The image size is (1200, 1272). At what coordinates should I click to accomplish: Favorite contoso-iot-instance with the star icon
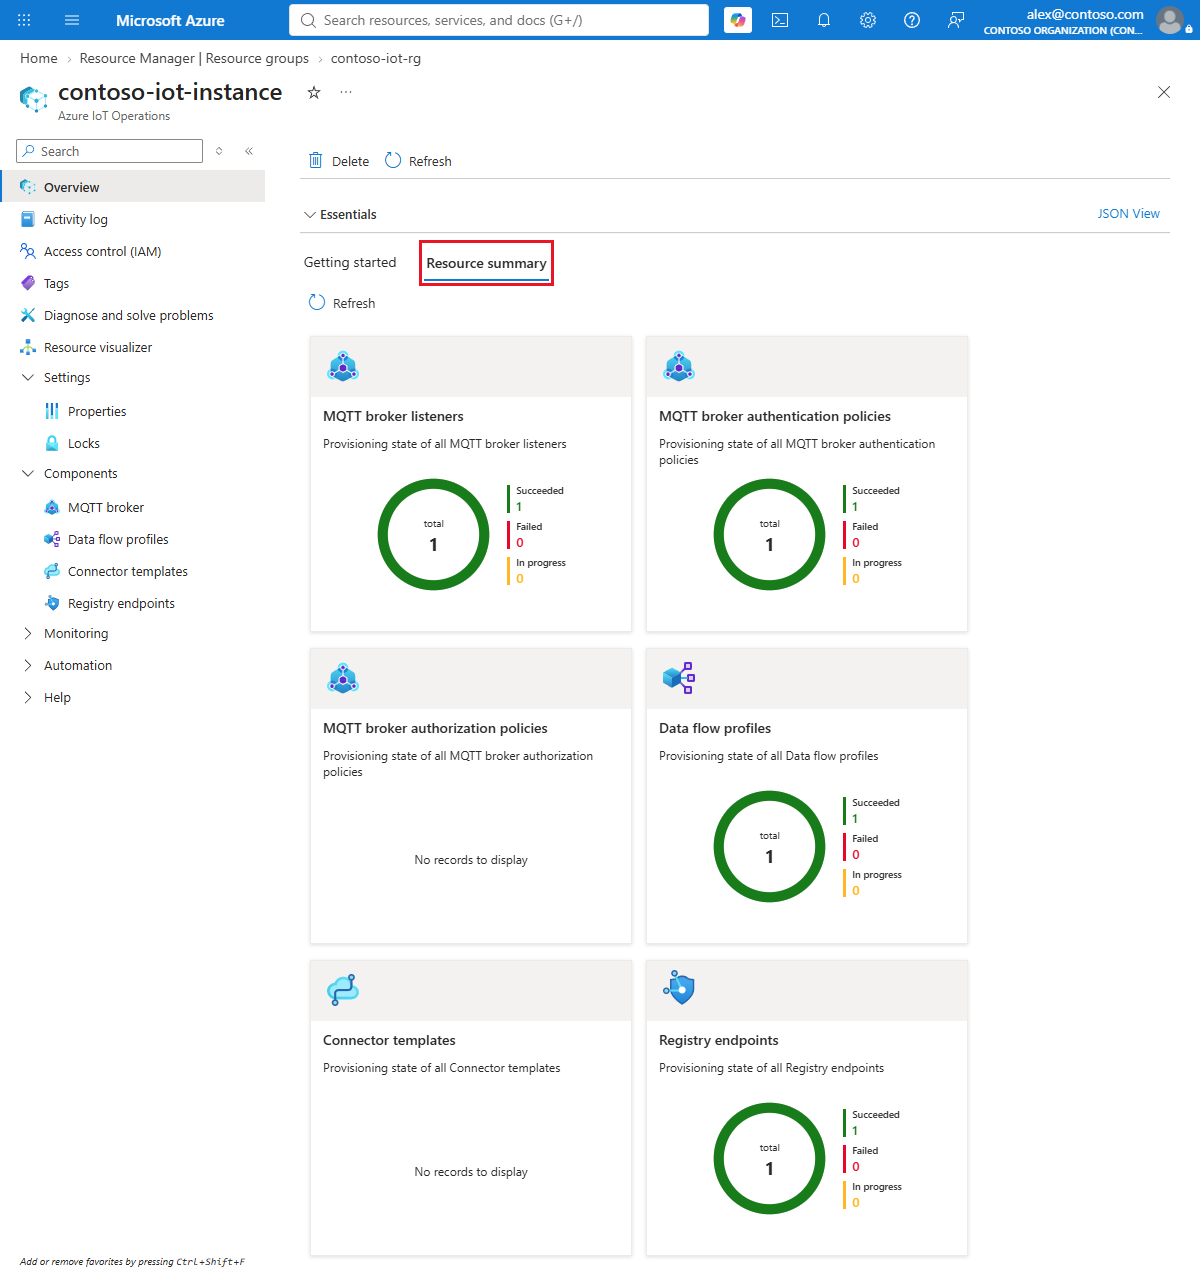tap(314, 92)
